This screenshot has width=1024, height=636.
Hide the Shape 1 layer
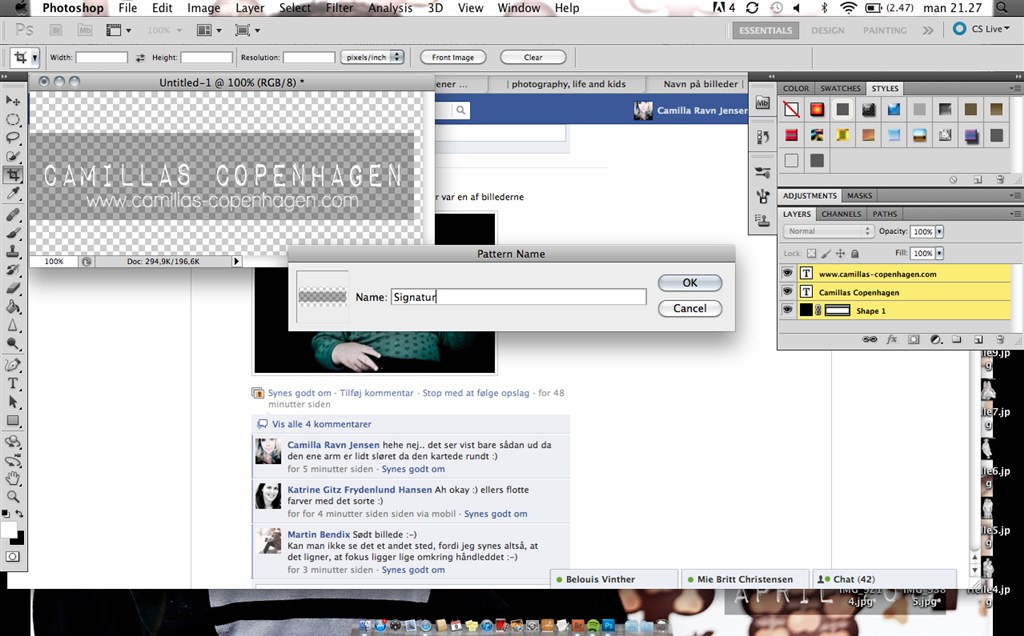(x=787, y=310)
